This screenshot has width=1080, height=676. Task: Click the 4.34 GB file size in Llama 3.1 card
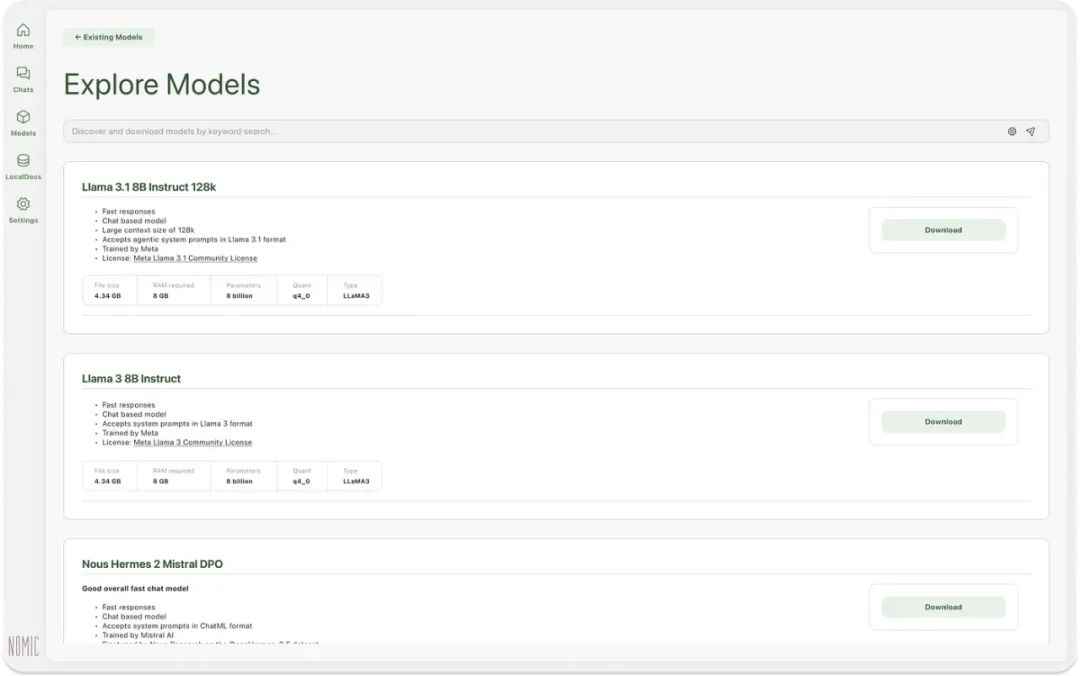click(107, 296)
